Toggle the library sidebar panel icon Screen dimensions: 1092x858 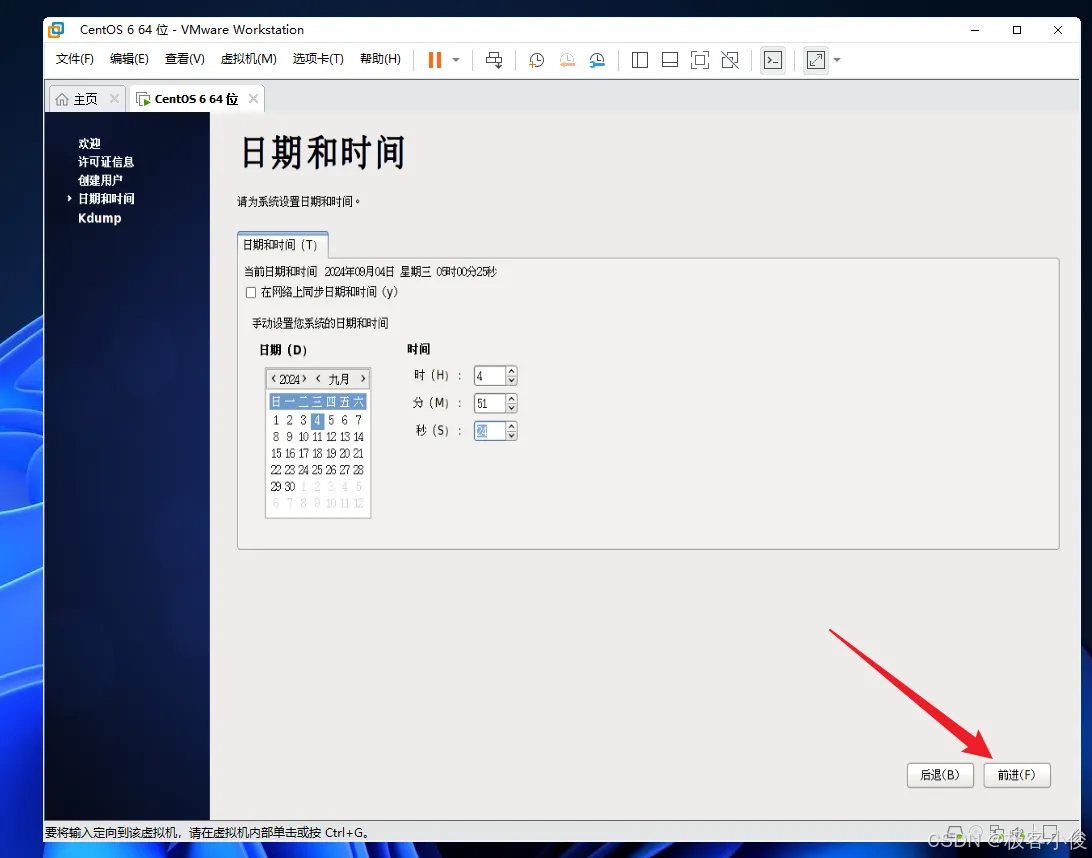coord(639,60)
